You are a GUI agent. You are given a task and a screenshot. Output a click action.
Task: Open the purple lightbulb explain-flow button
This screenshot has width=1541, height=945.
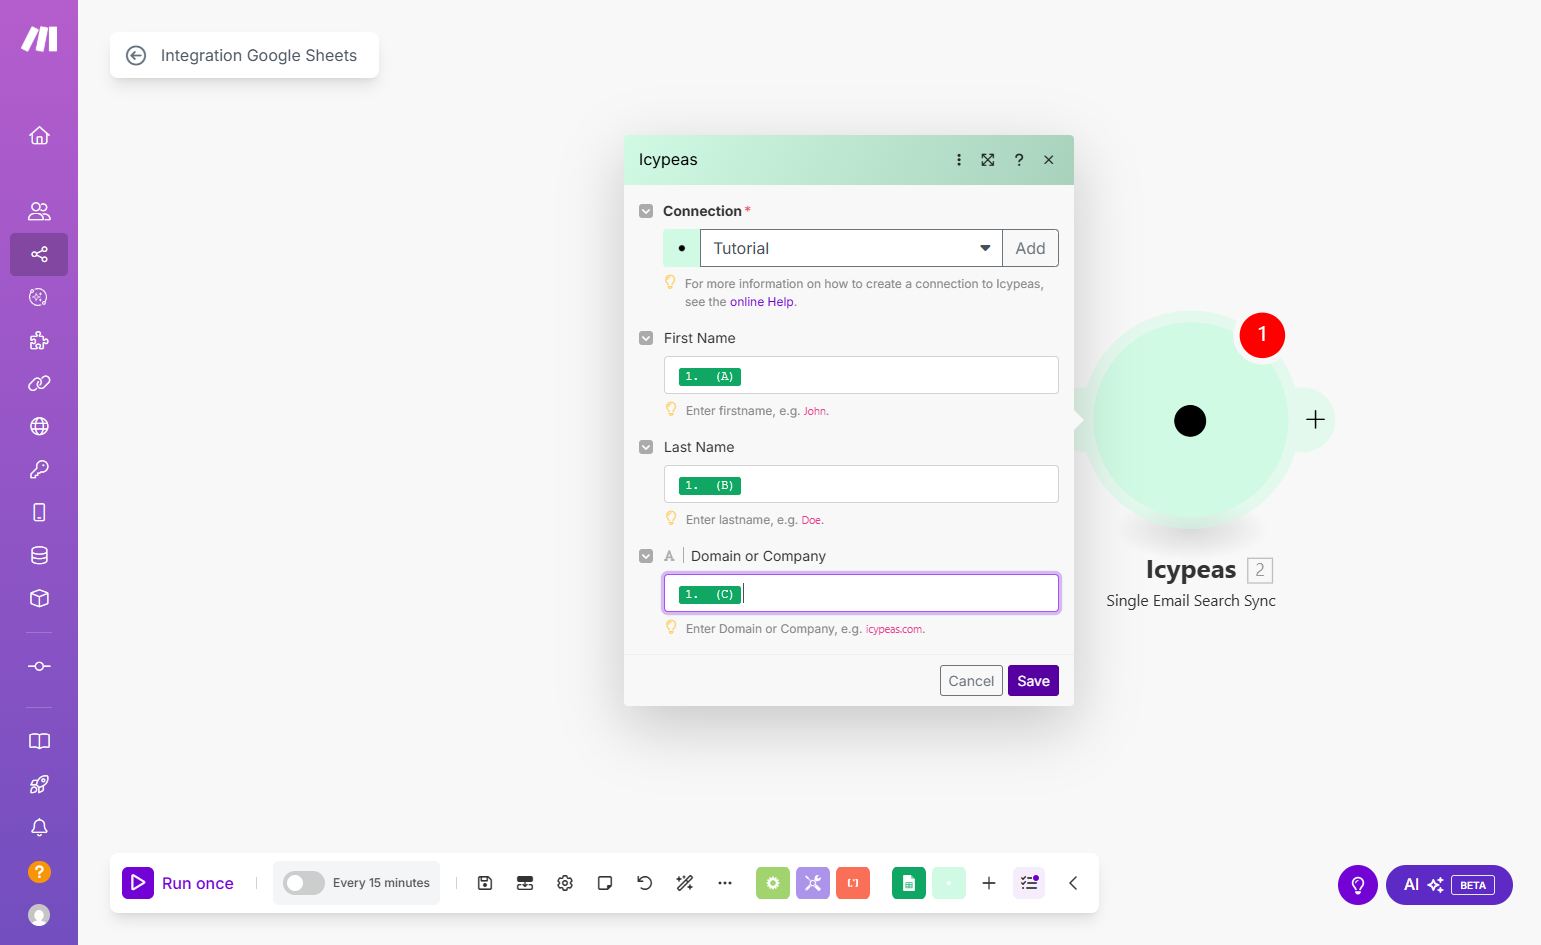tap(1358, 885)
